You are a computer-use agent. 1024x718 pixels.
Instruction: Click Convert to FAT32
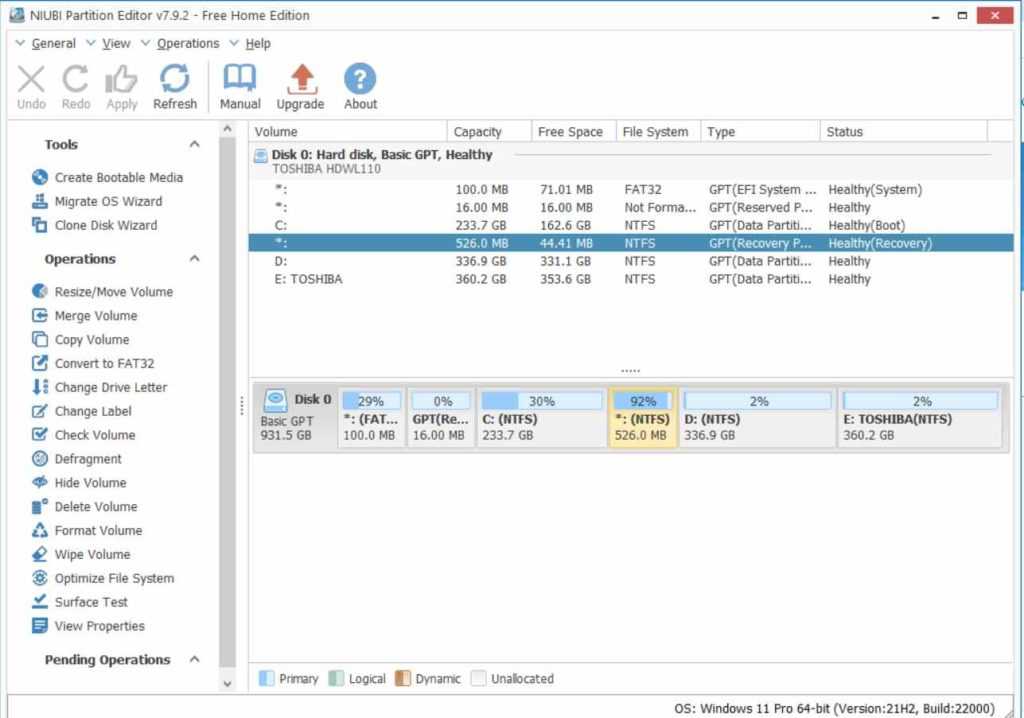pyautogui.click(x=93, y=363)
